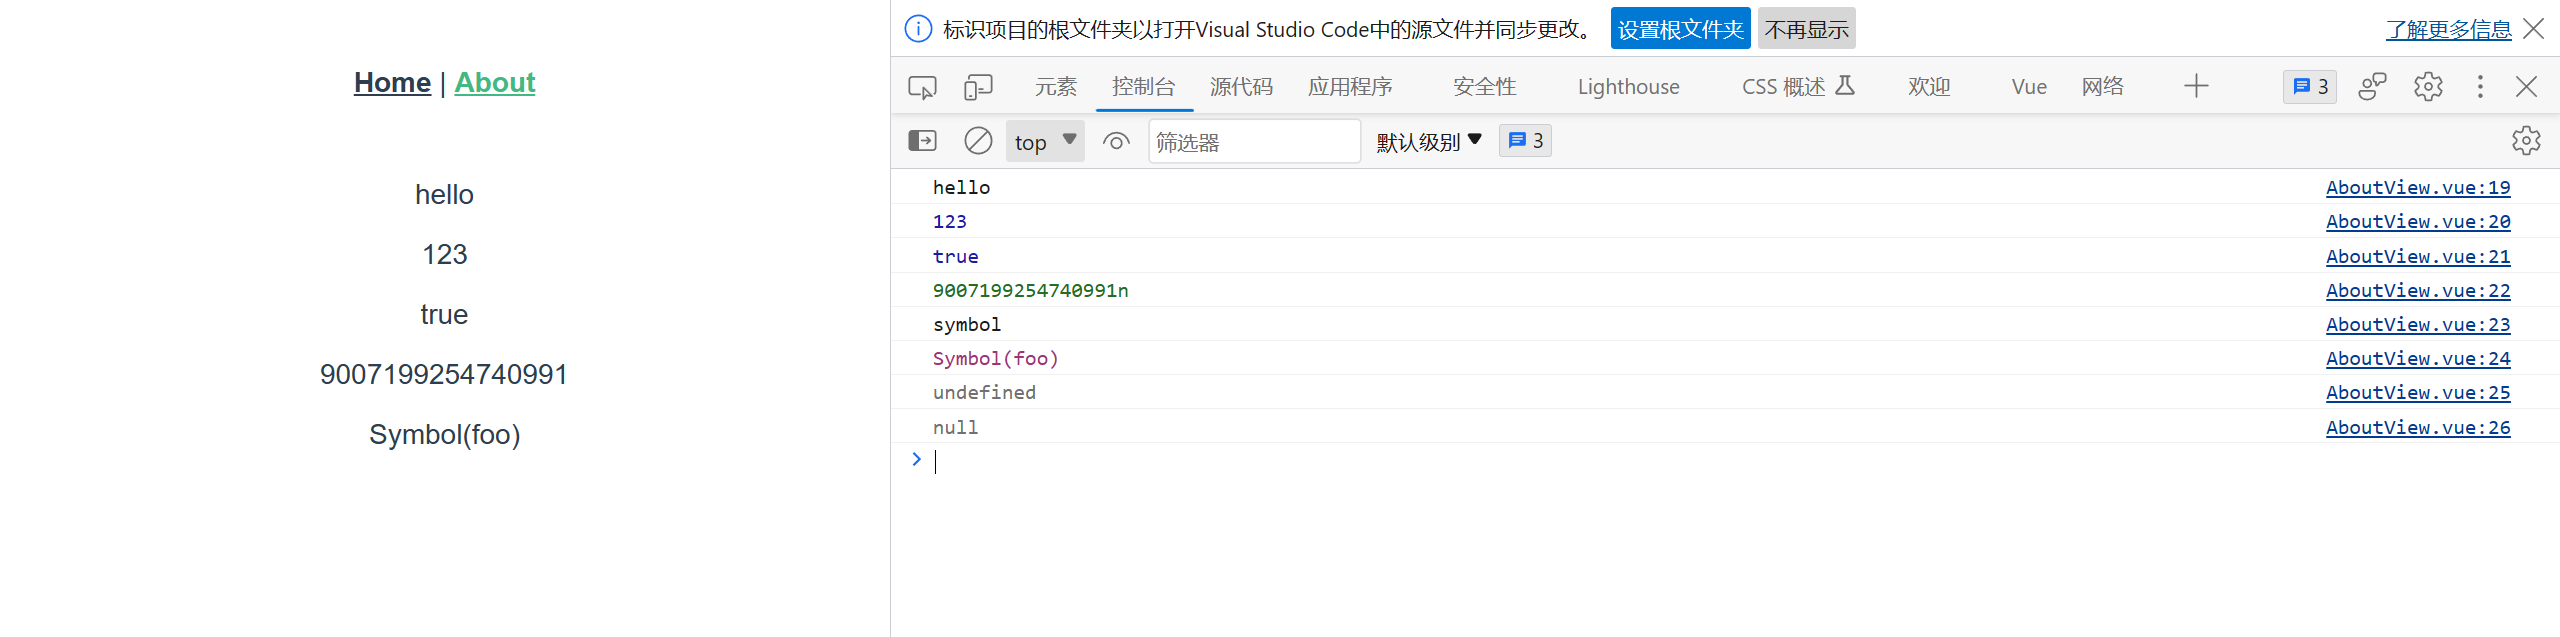Open source link AboutView.vue:20
Image resolution: width=2560 pixels, height=637 pixels.
2418,221
